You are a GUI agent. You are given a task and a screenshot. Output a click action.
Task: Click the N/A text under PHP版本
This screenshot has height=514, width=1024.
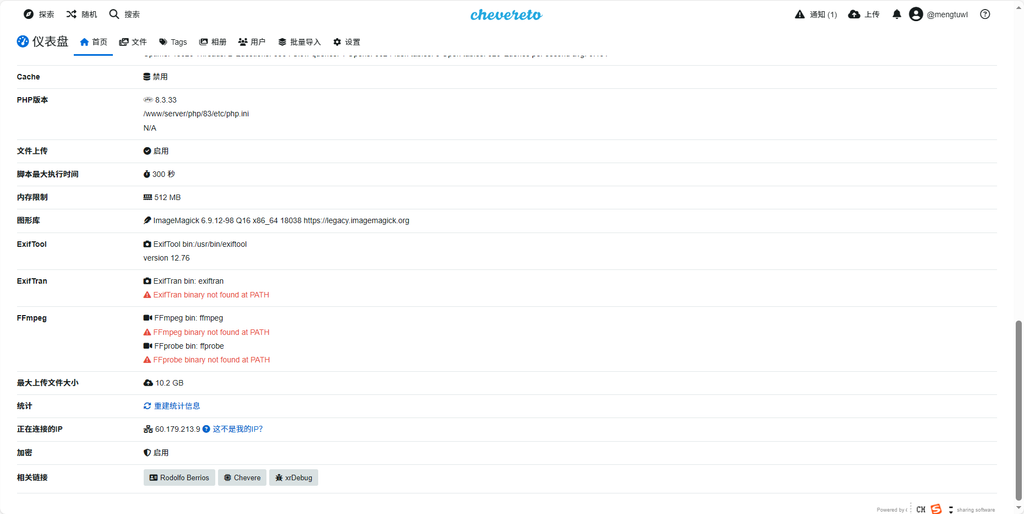(150, 128)
